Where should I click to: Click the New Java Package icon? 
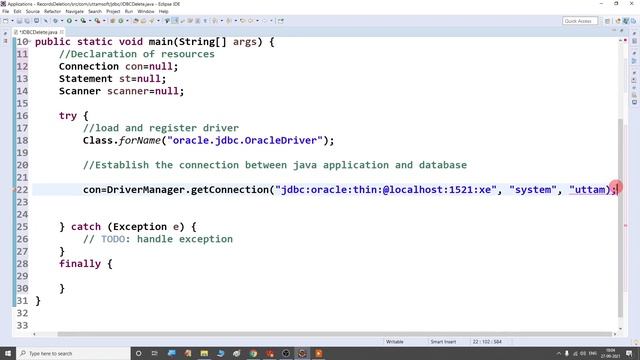pos(113,21)
